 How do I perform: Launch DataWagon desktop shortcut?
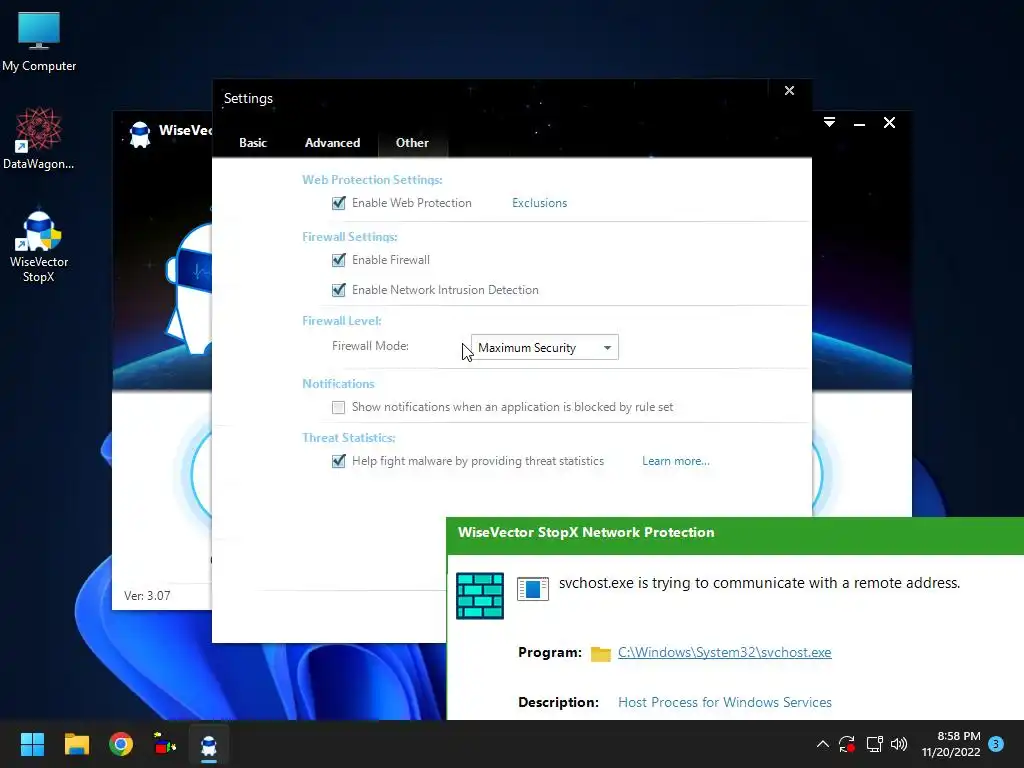(39, 138)
